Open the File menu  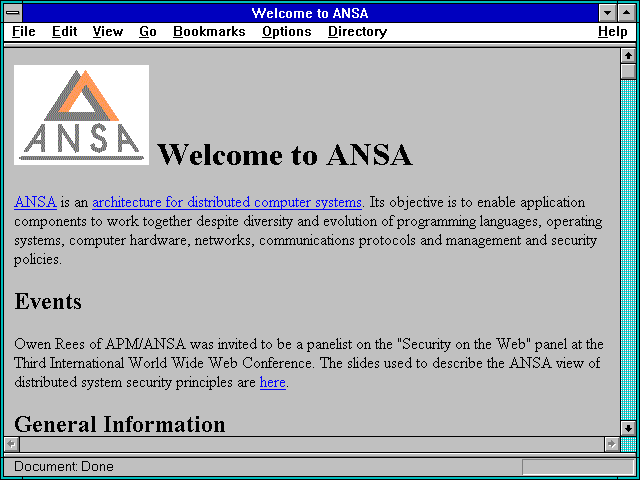click(24, 32)
